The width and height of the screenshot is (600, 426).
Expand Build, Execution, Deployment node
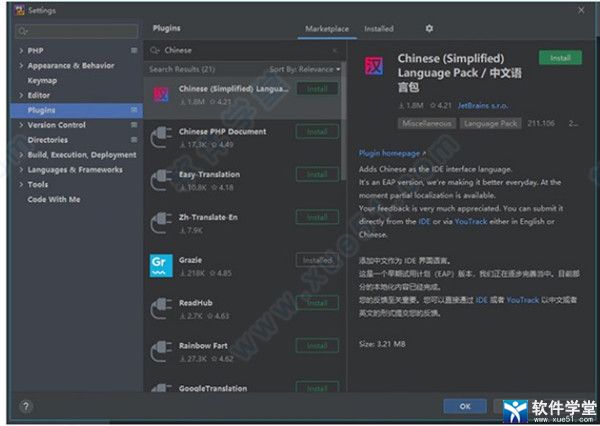[21, 155]
